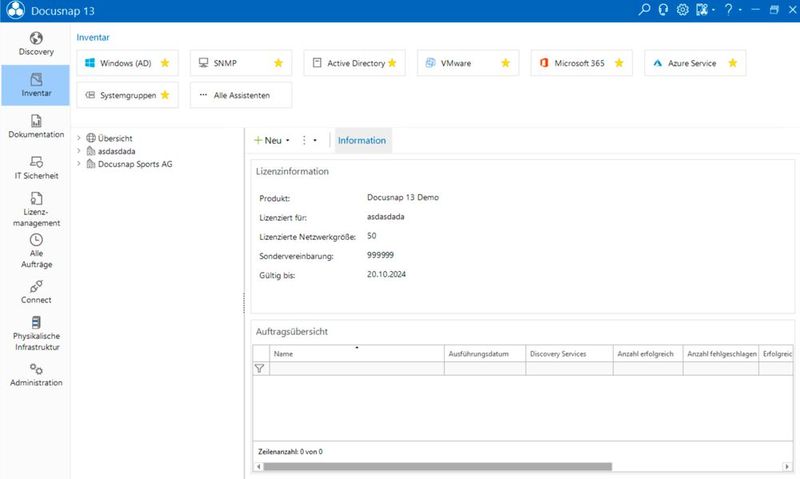Expand the Docusnap Sports AG node
Image resolution: width=800 pixels, height=479 pixels.
tap(79, 164)
